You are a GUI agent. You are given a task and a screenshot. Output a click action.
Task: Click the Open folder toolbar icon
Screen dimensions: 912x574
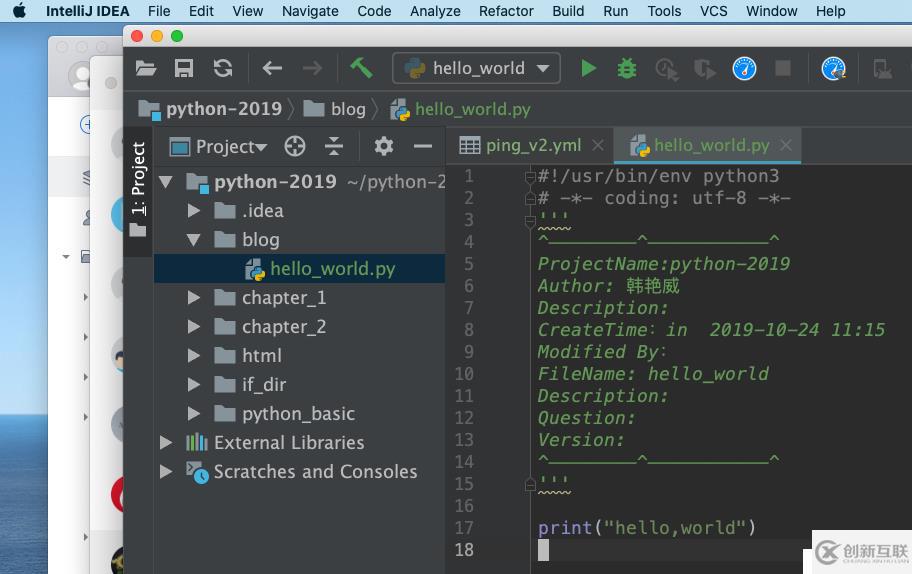coord(146,69)
